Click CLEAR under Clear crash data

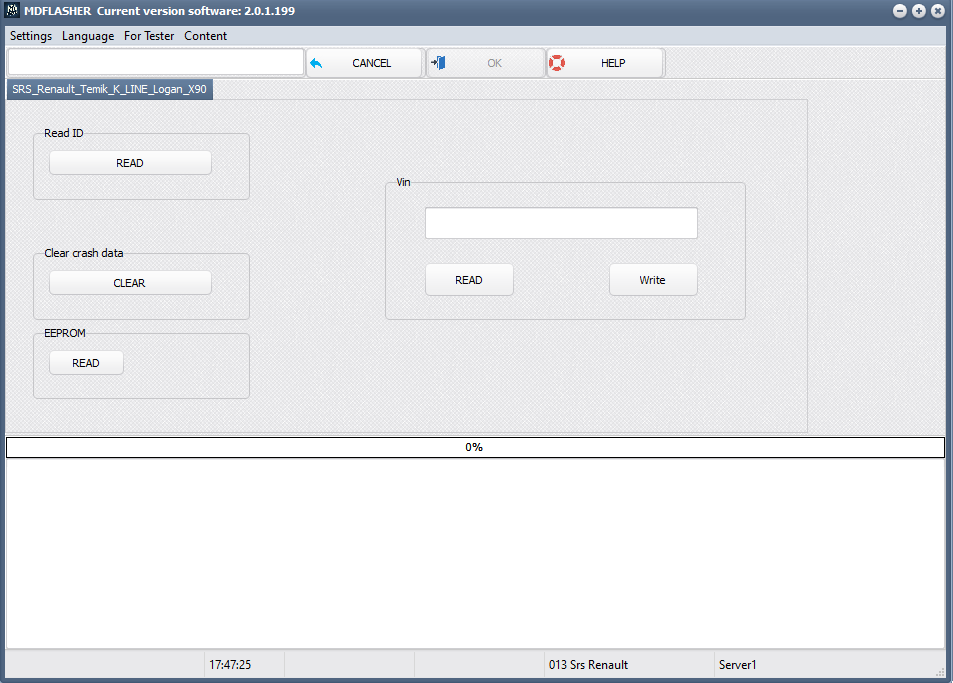(x=130, y=283)
